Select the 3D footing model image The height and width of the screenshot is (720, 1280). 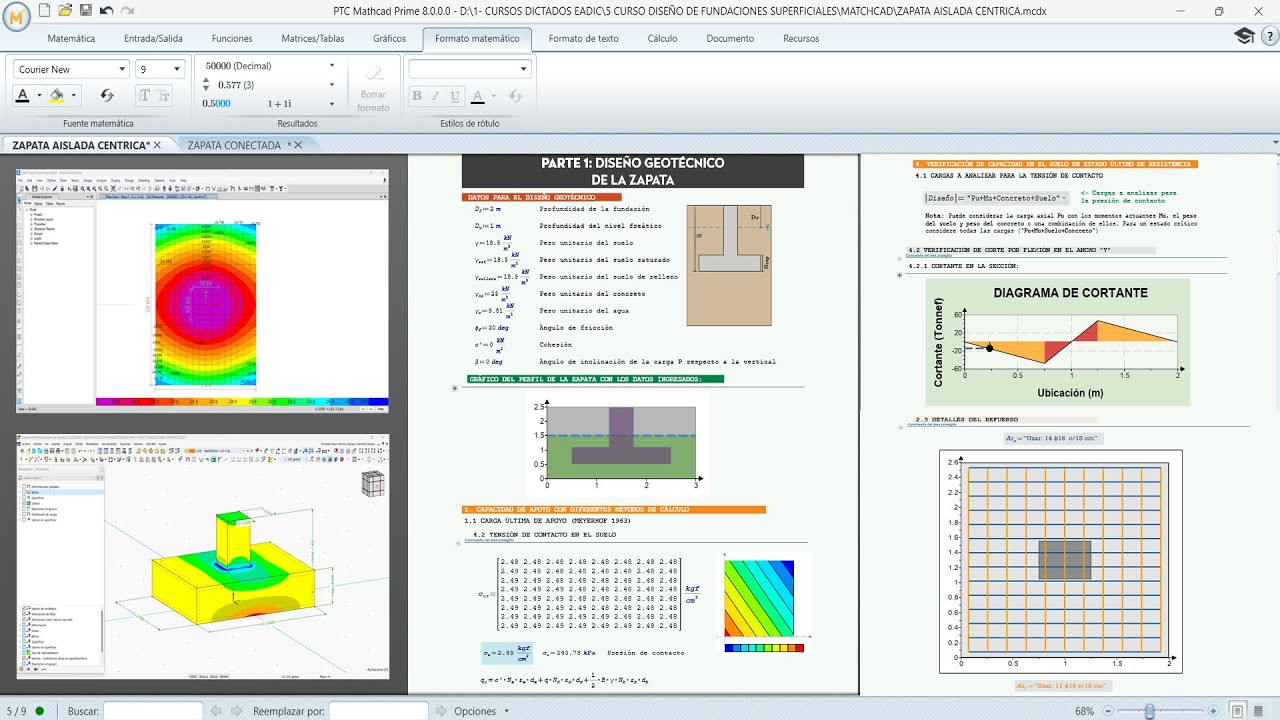click(202, 556)
